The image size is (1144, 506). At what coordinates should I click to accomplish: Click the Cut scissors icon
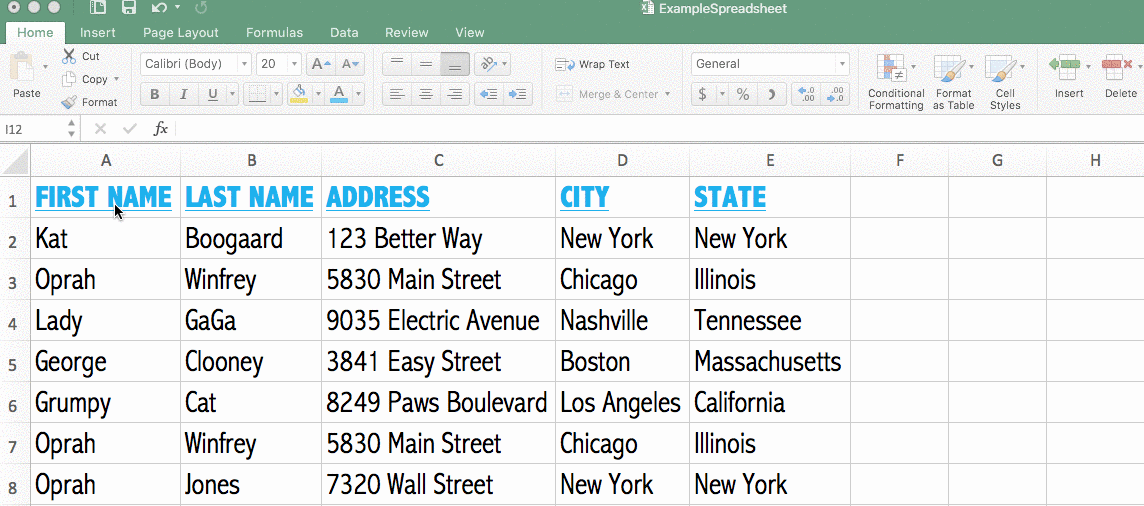point(69,56)
